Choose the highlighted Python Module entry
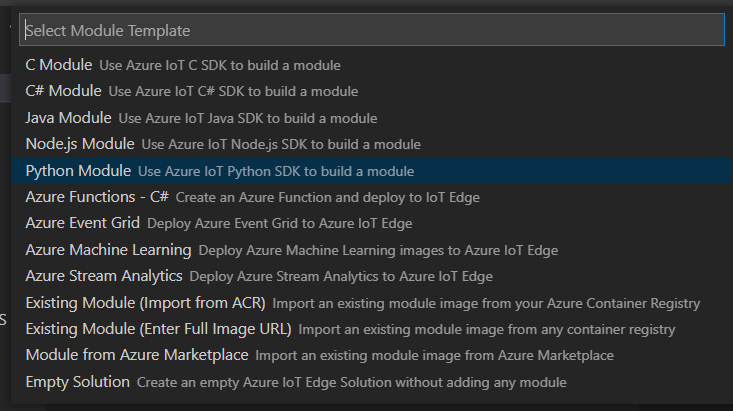The width and height of the screenshot is (733, 411). (78, 171)
